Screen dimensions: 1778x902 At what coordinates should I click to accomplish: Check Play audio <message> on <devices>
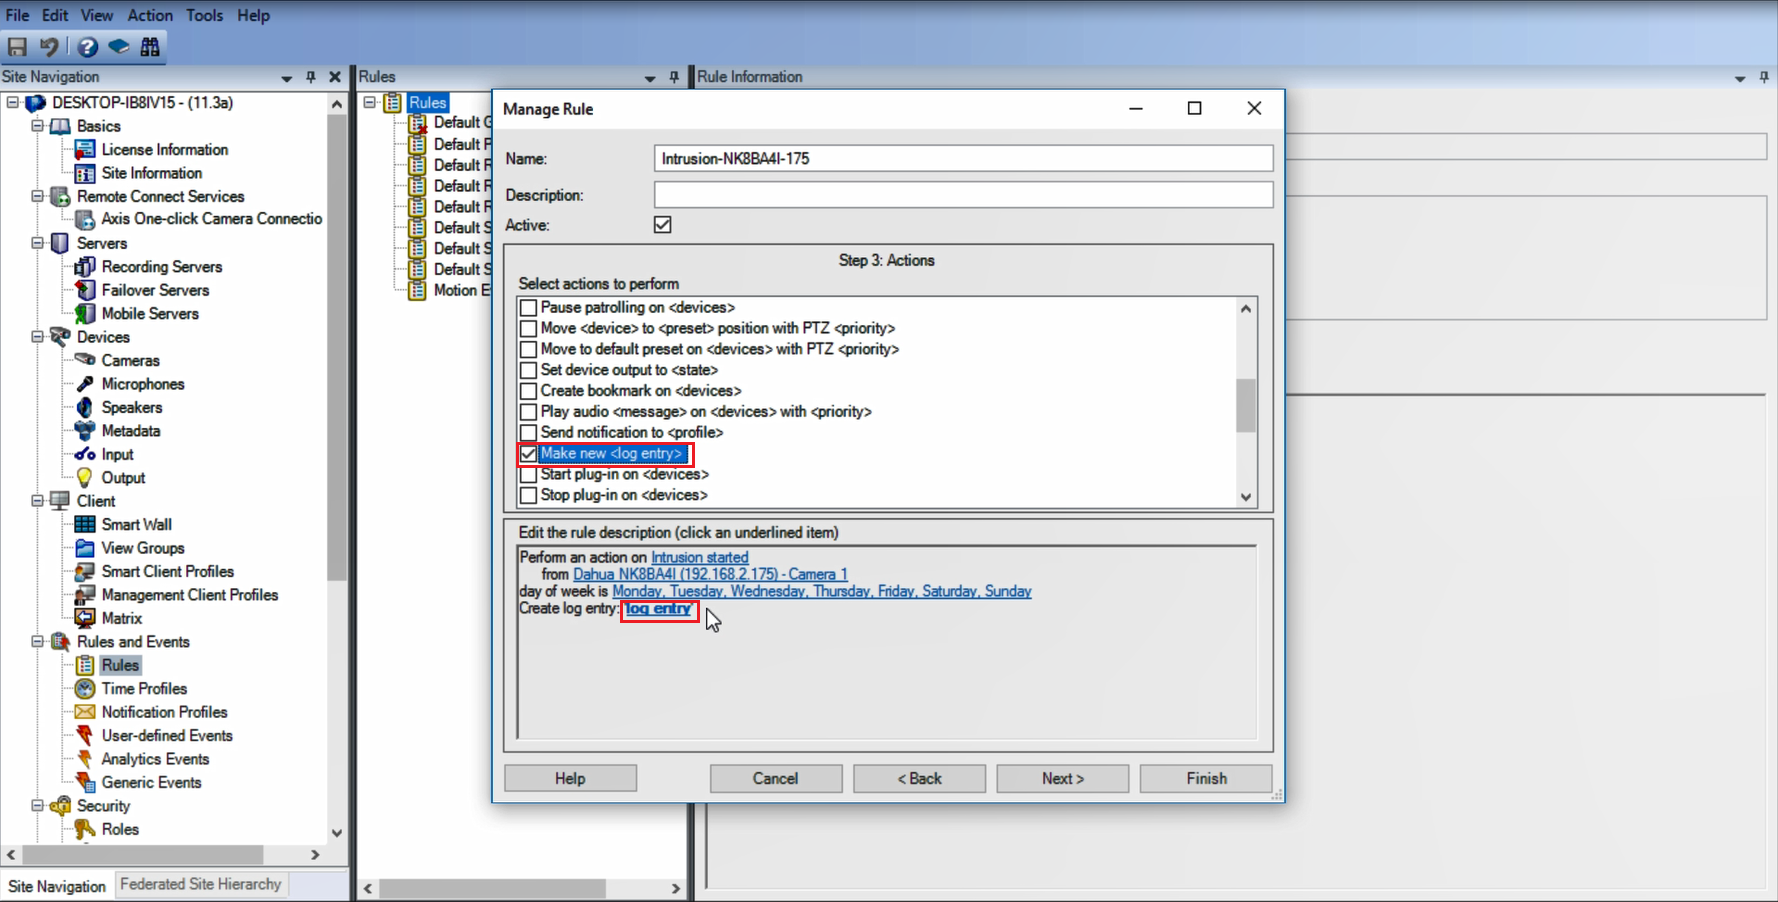coord(529,412)
